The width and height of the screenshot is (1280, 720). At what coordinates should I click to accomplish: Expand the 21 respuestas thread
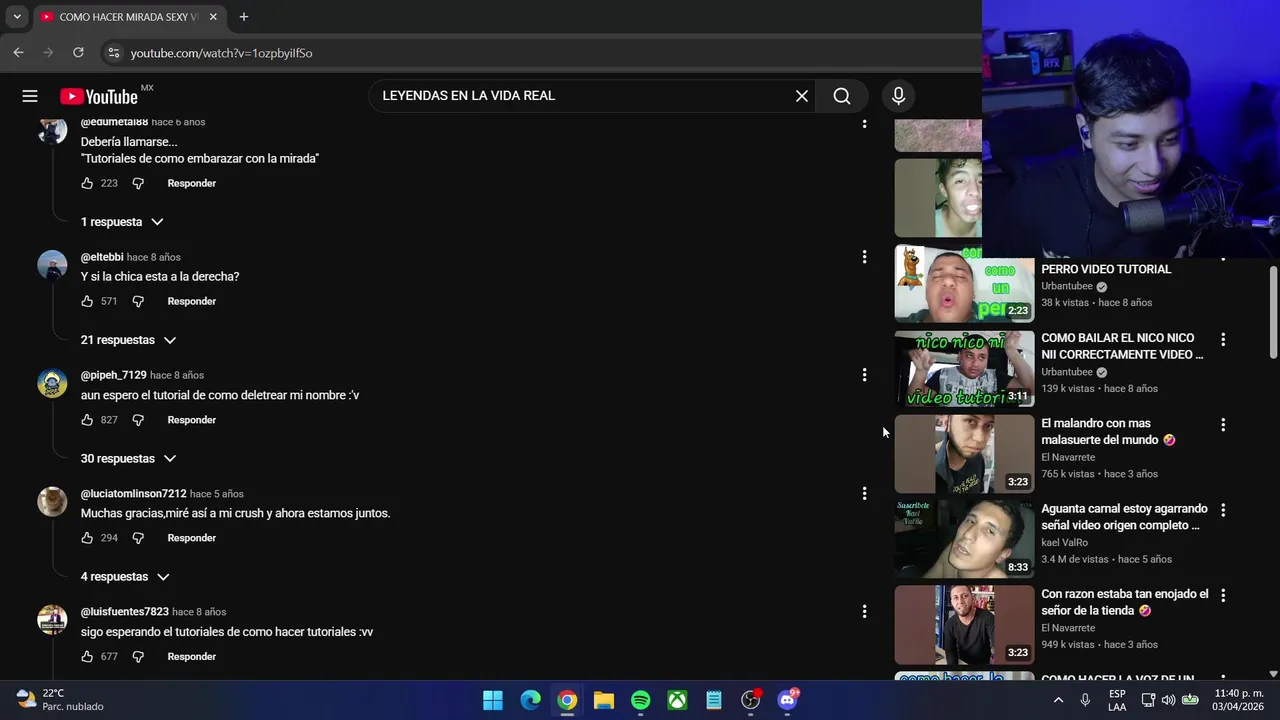[x=128, y=340]
